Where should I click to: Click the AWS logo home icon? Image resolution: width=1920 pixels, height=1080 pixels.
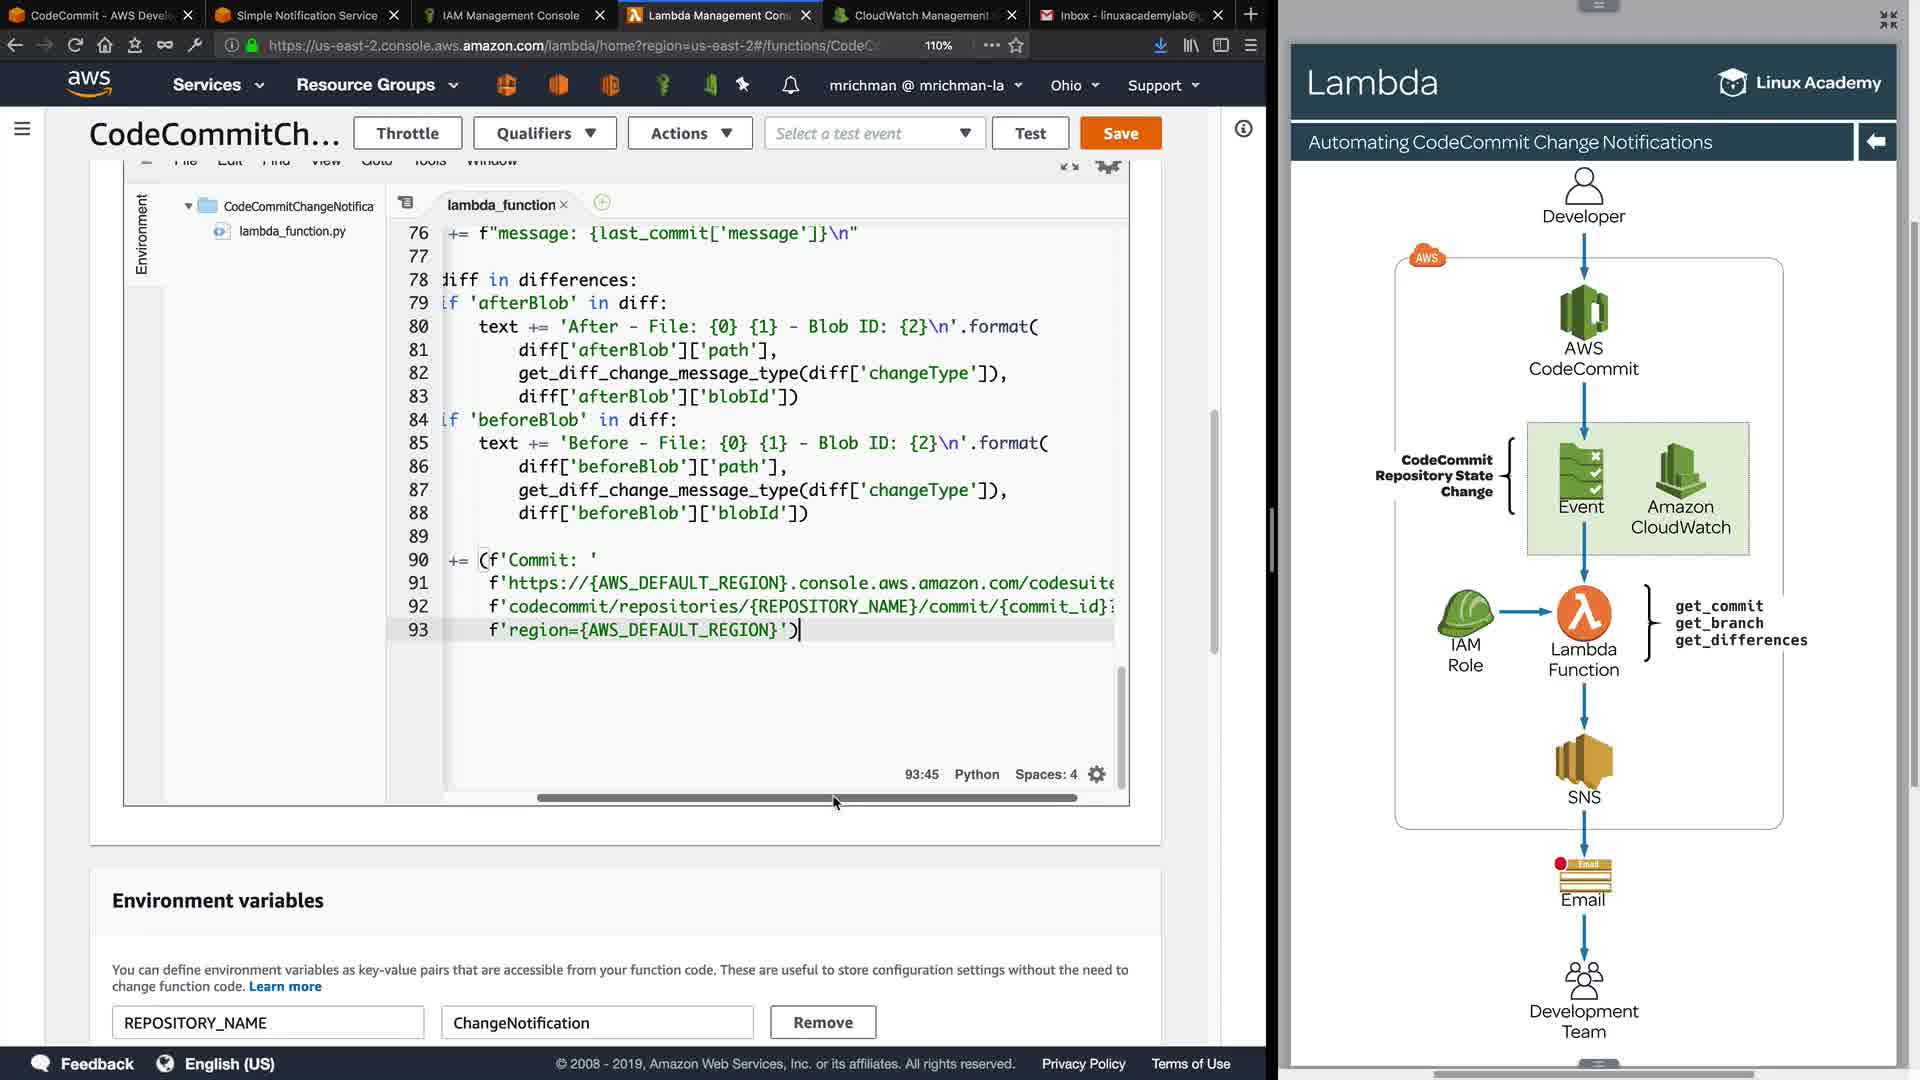point(89,84)
